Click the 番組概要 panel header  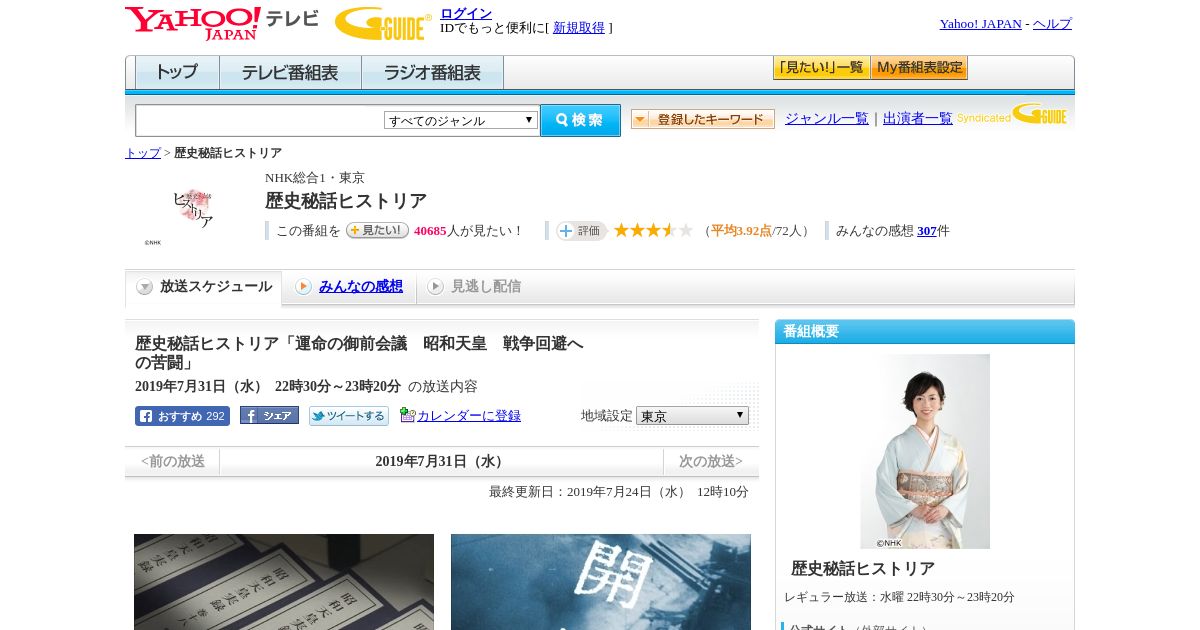(x=925, y=332)
